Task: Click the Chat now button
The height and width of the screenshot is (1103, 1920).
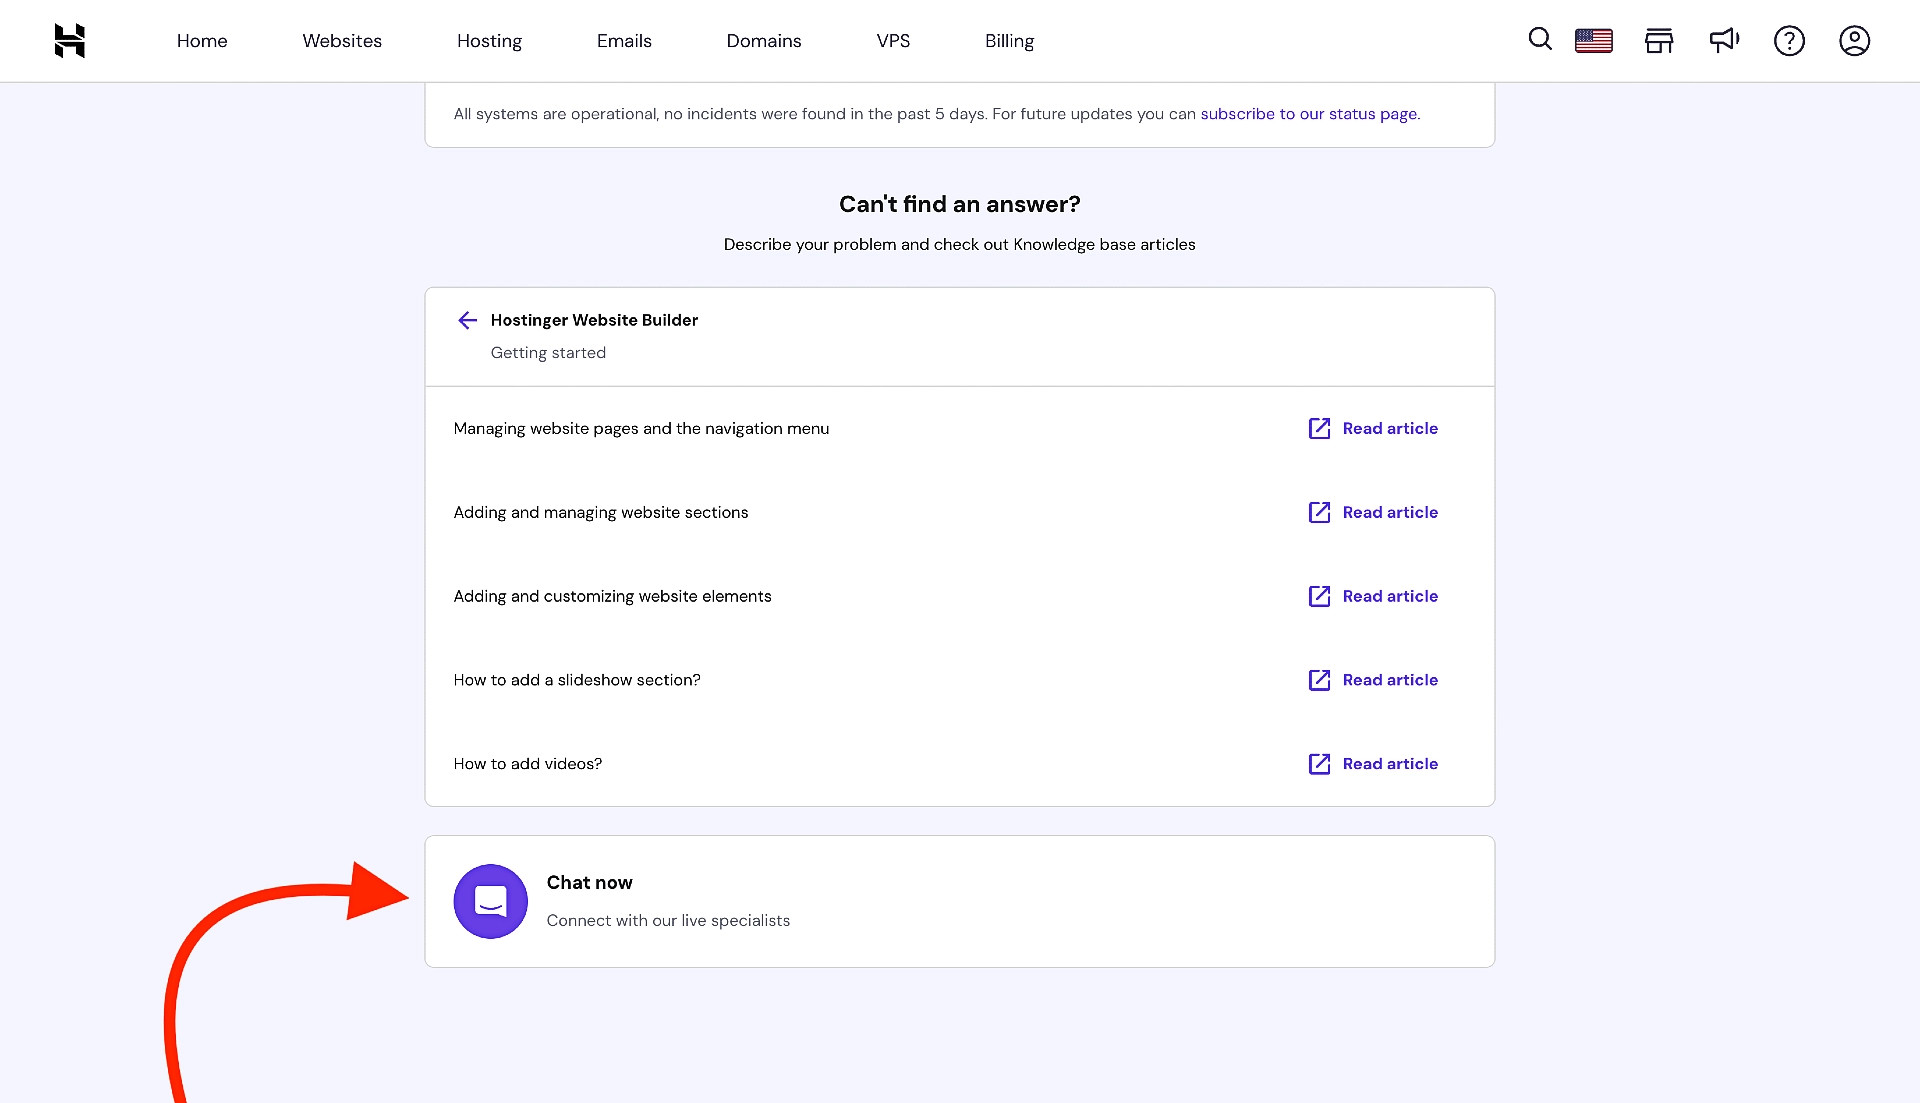Action: tap(960, 900)
